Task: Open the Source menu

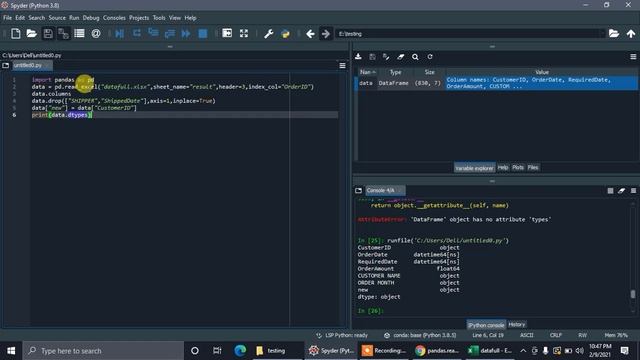Action: (57, 18)
